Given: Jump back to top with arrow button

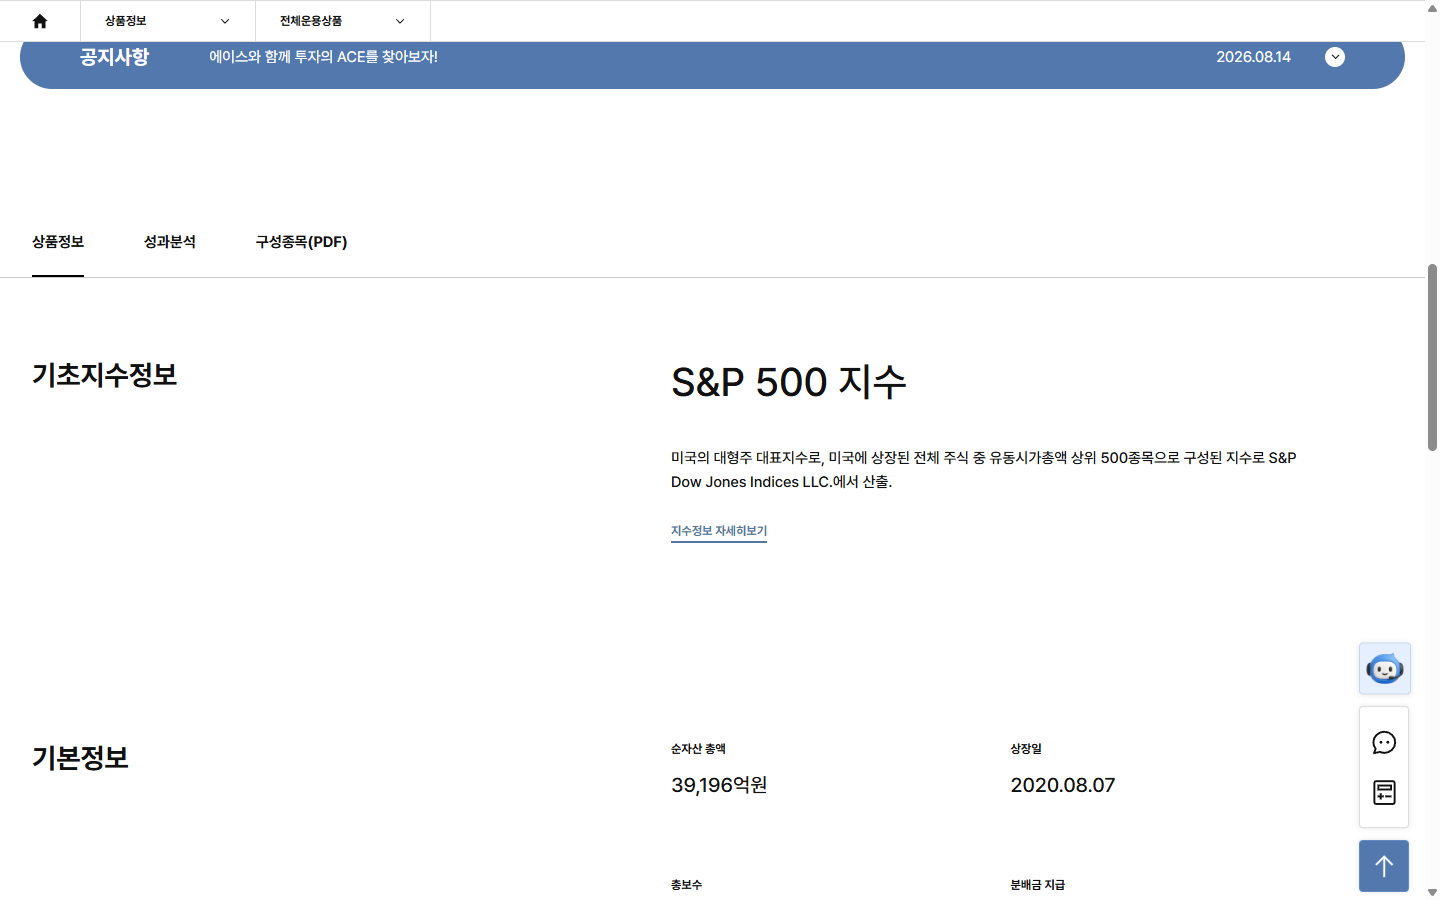Looking at the screenshot, I should pos(1384,866).
